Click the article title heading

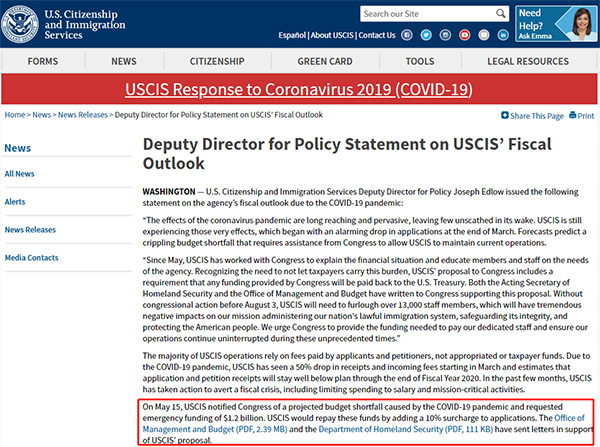(x=347, y=154)
